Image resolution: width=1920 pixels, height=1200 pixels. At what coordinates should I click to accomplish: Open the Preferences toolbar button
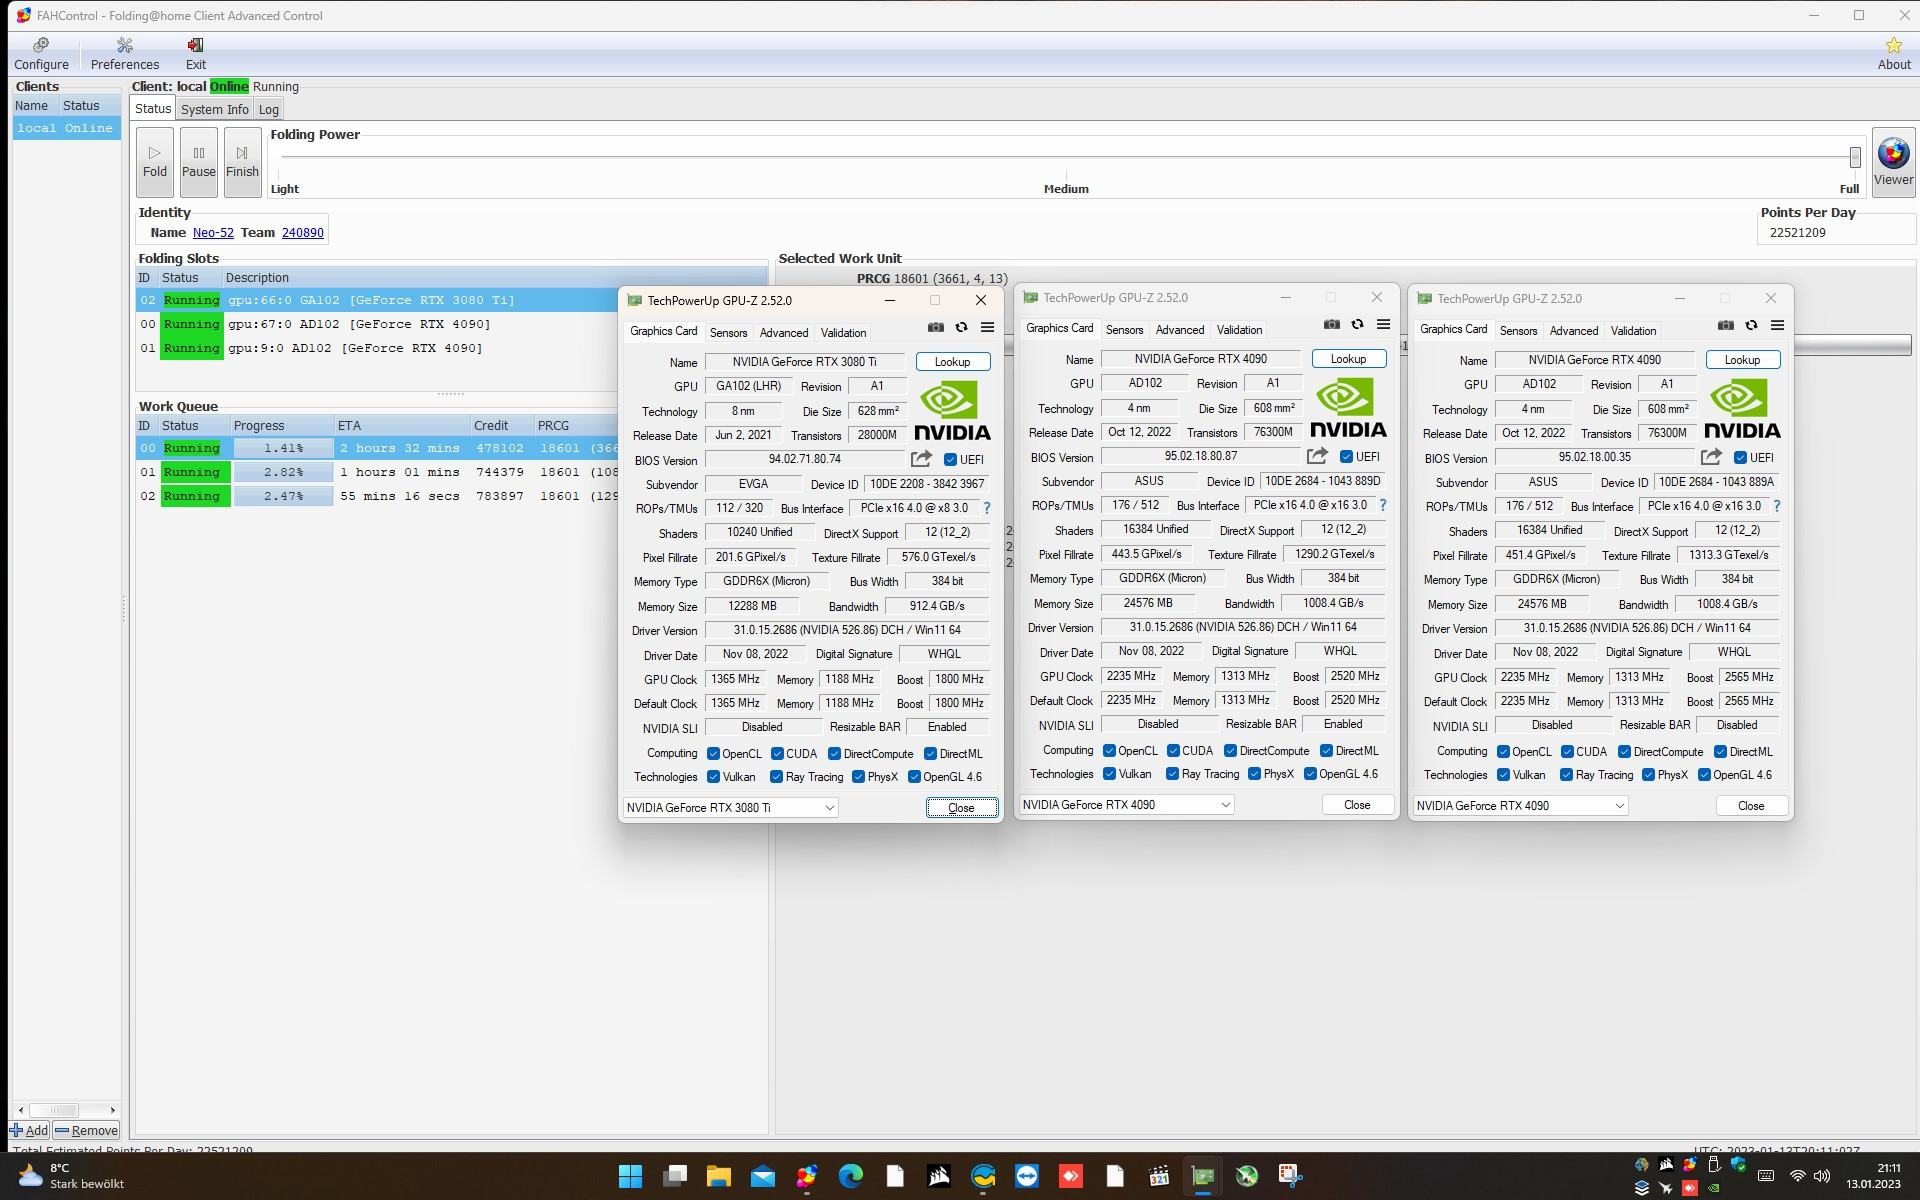(125, 54)
